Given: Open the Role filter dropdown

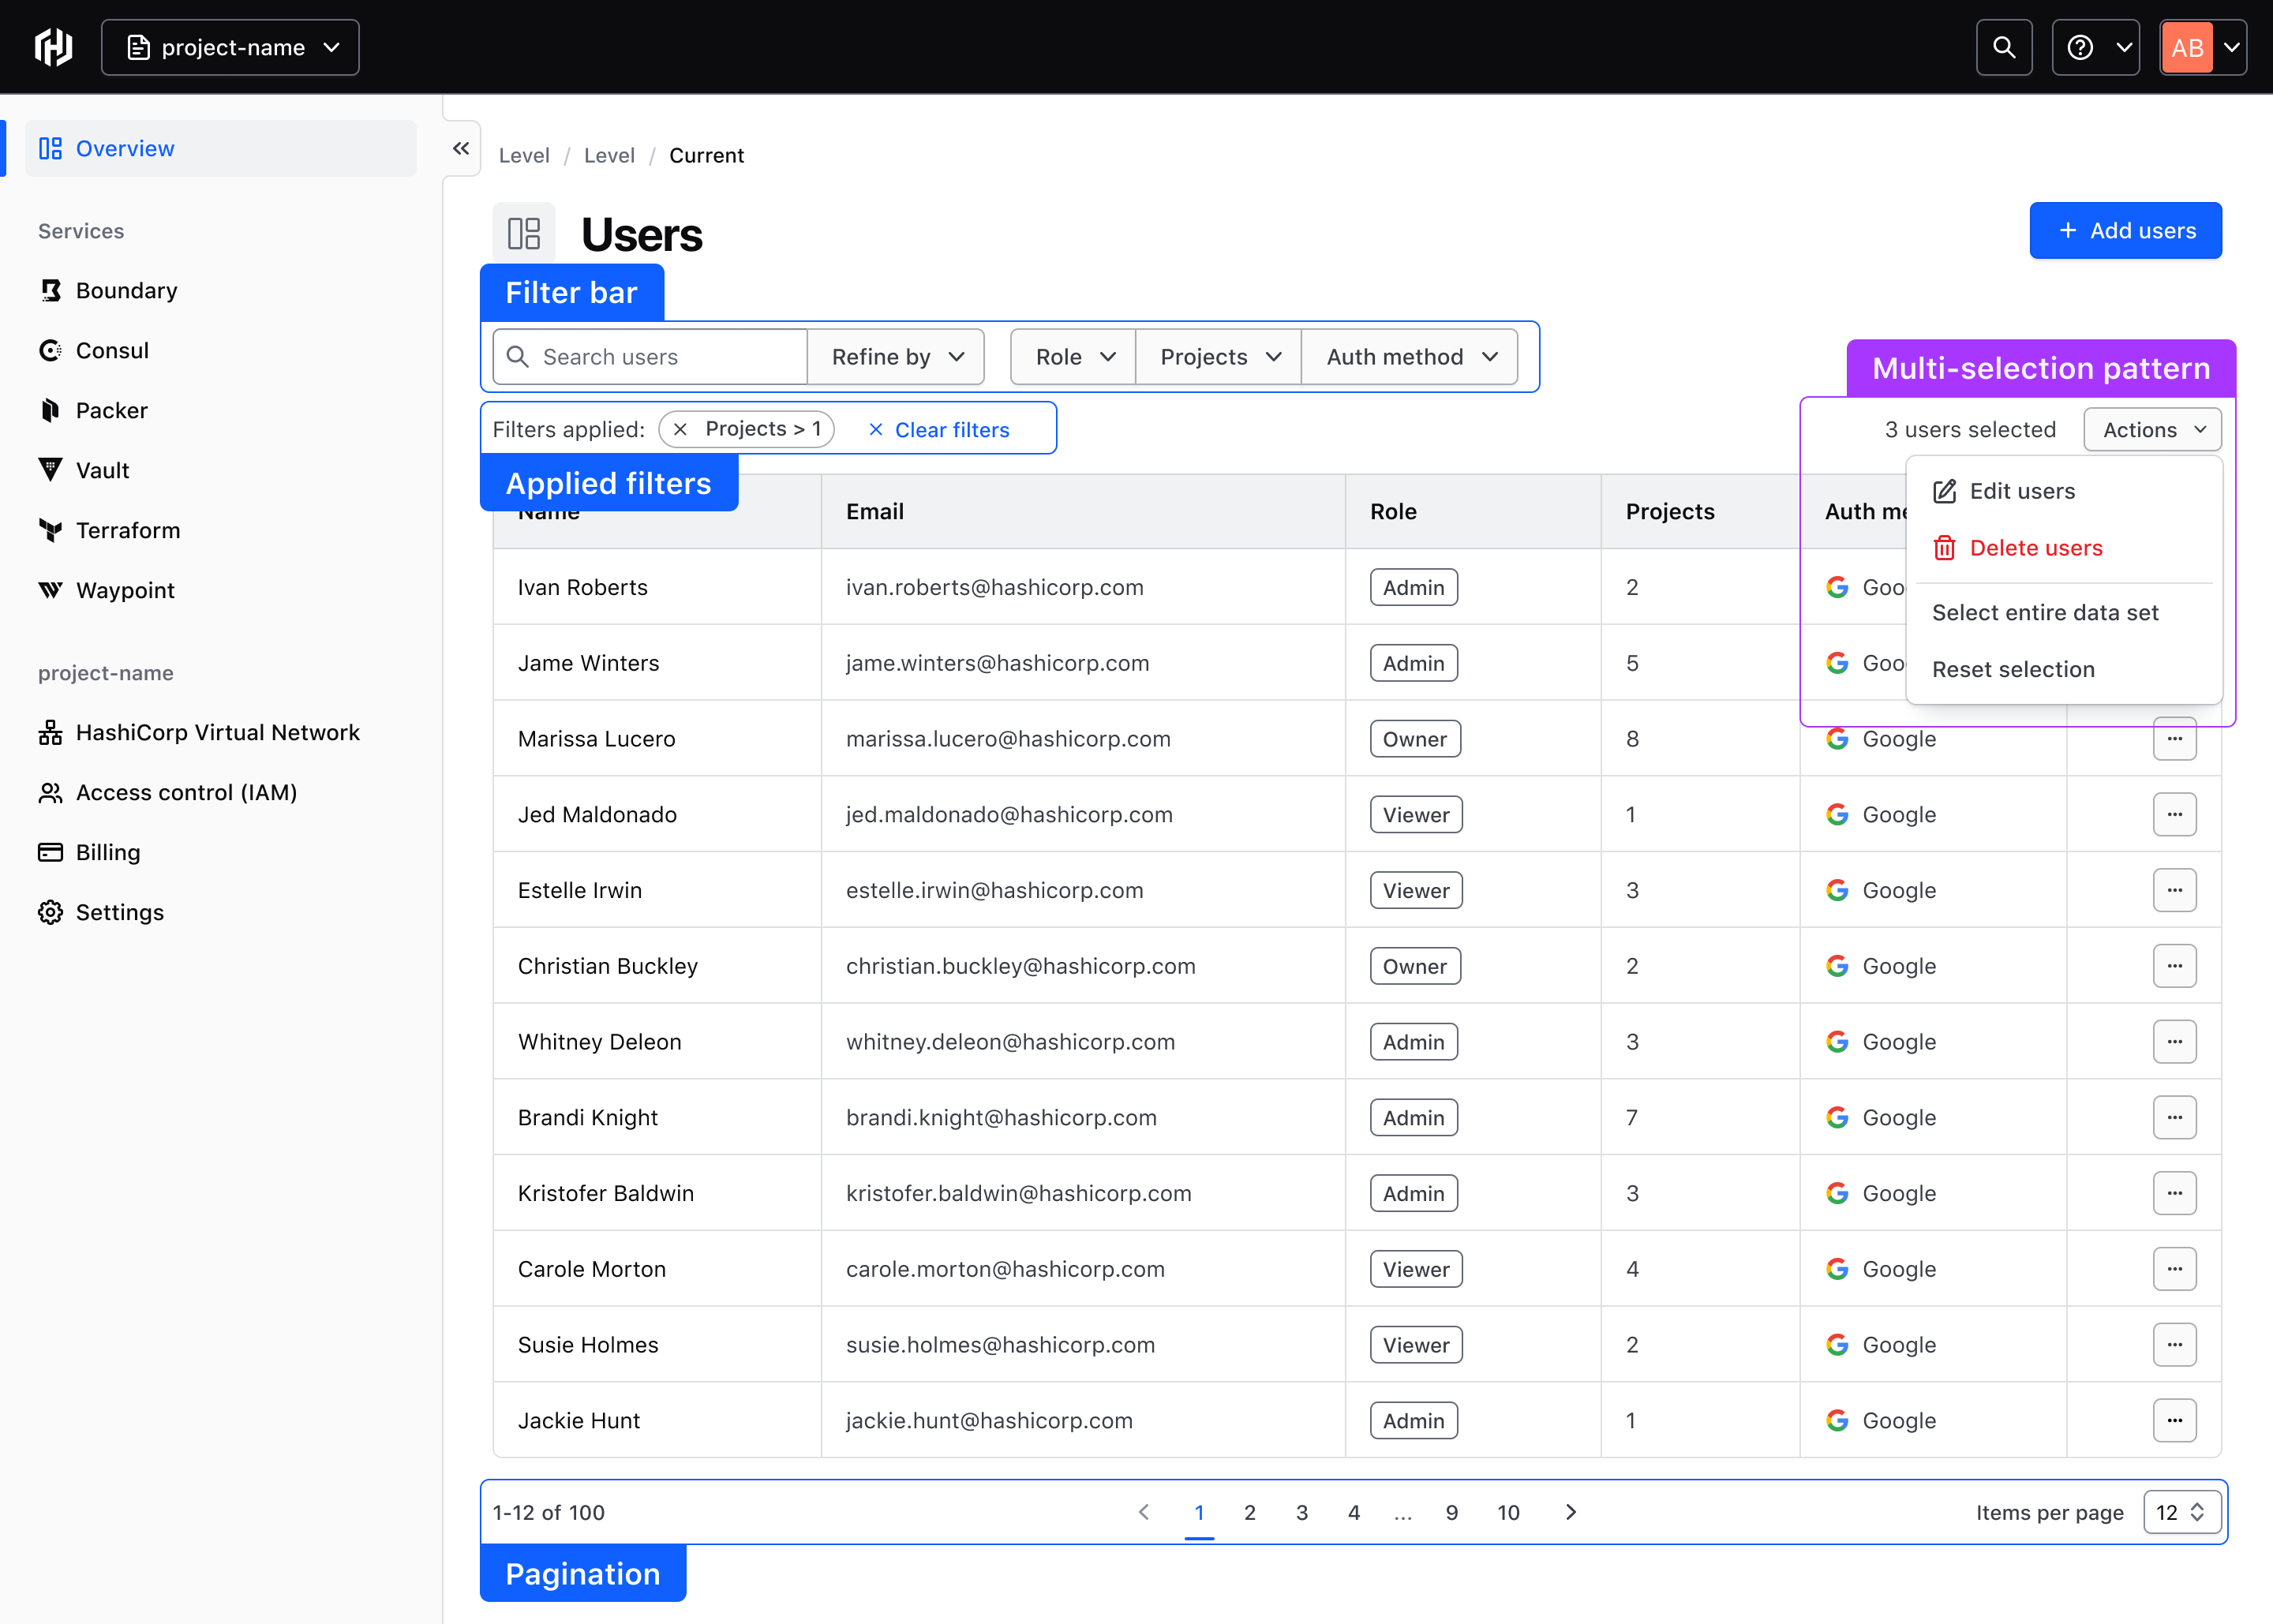Looking at the screenshot, I should coord(1071,356).
